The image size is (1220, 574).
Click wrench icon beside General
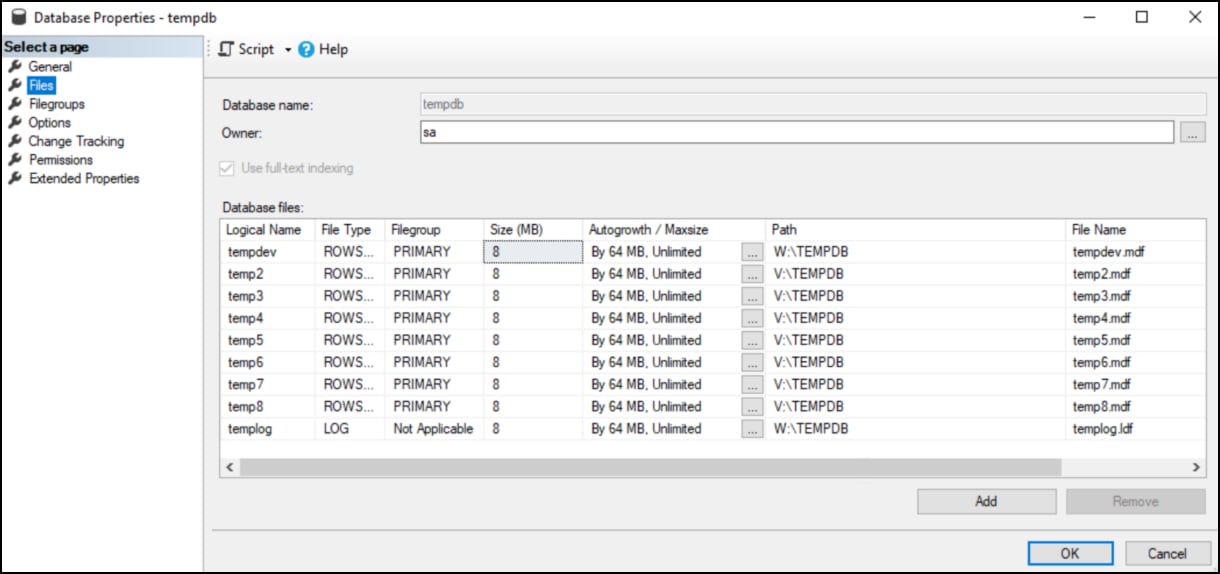coord(15,67)
